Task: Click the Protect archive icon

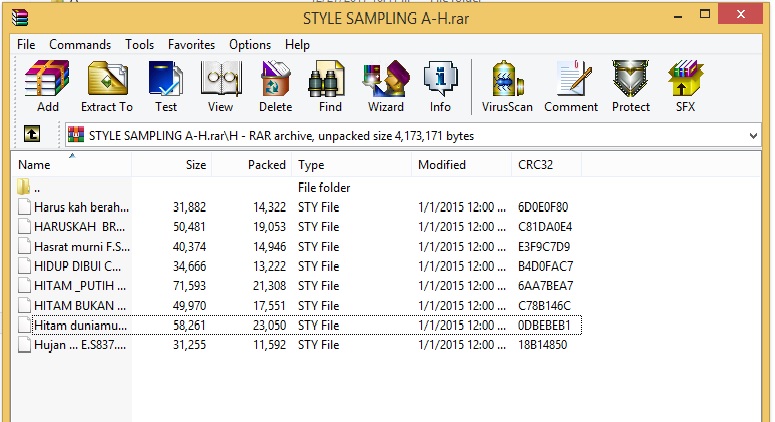Action: (x=630, y=85)
